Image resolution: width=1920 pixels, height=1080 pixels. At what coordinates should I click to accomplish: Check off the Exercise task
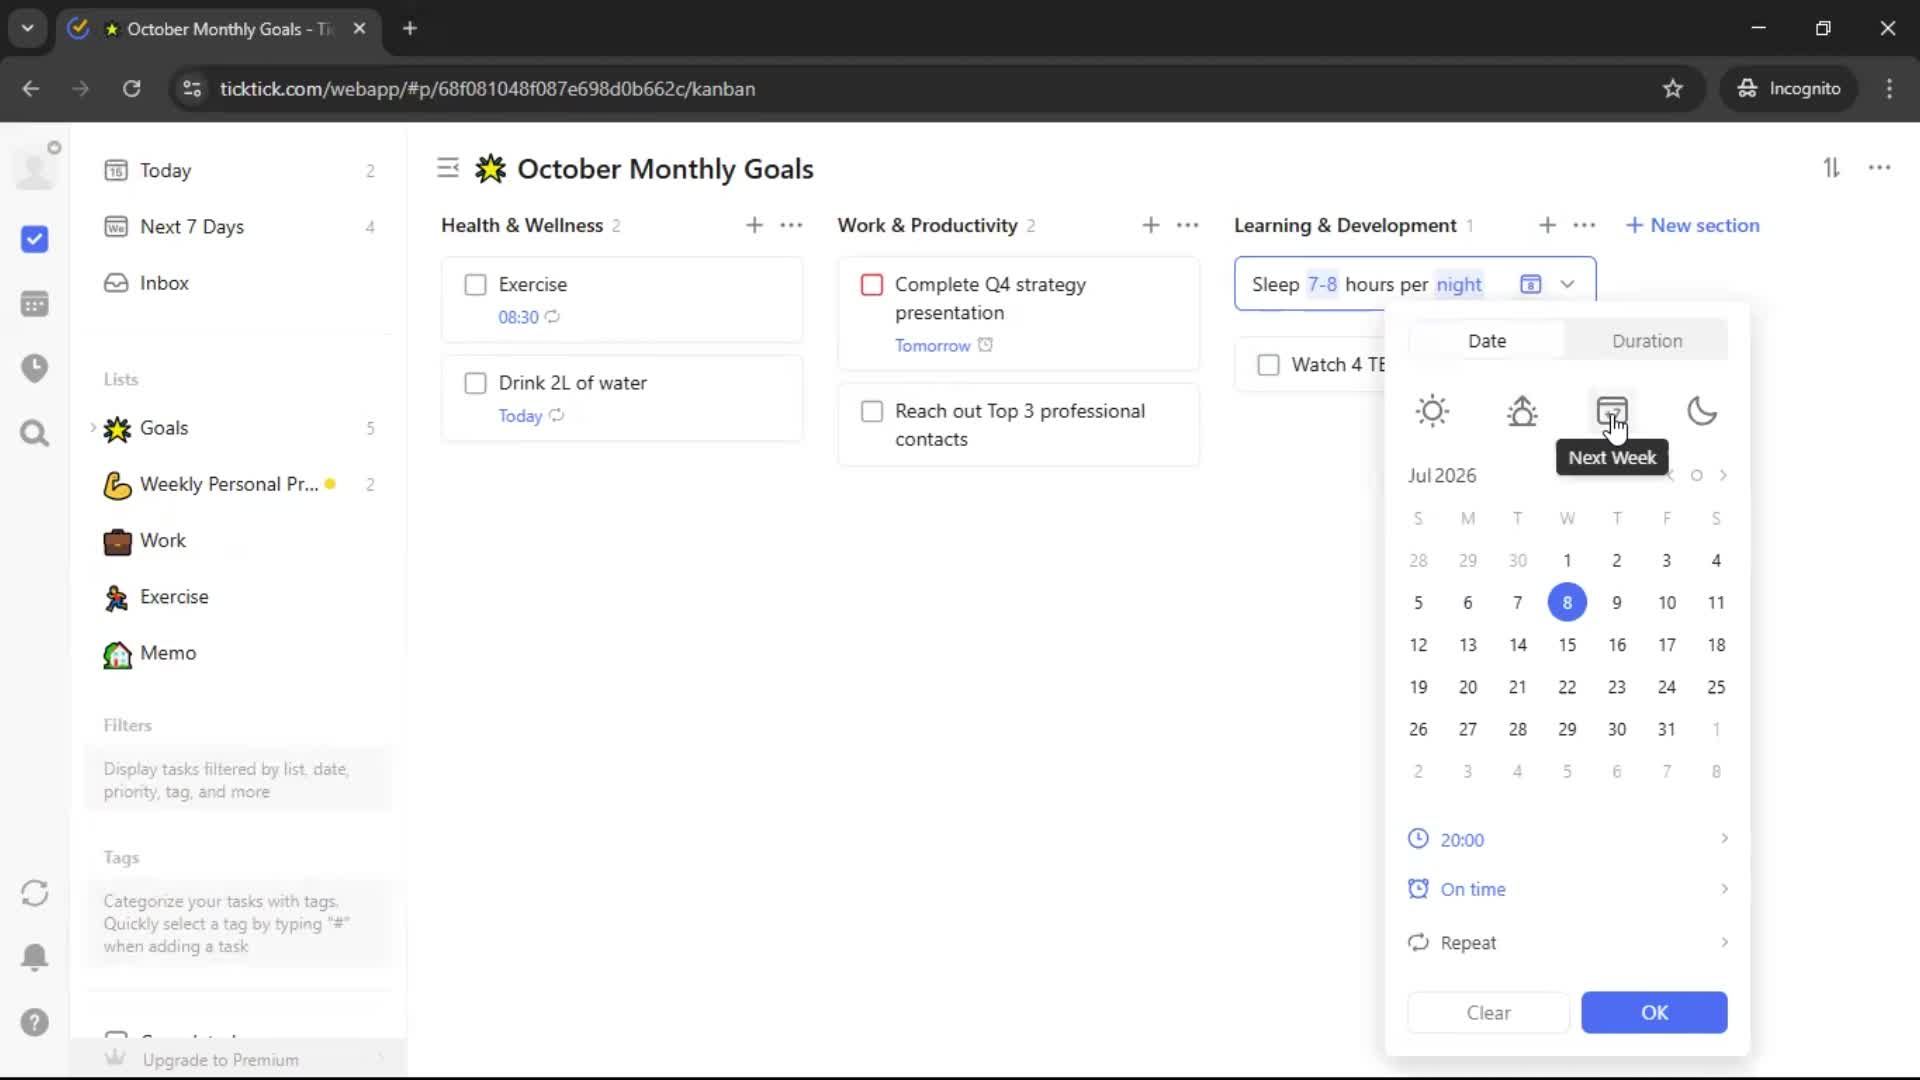(476, 285)
